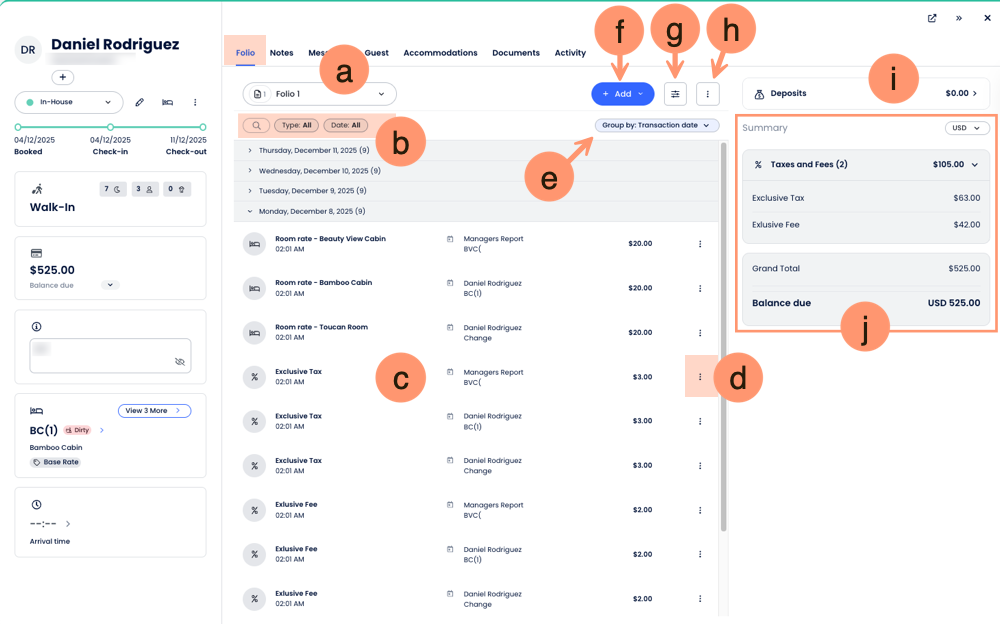Open the Accommodations tab
This screenshot has height=624, width=1000.
point(440,53)
